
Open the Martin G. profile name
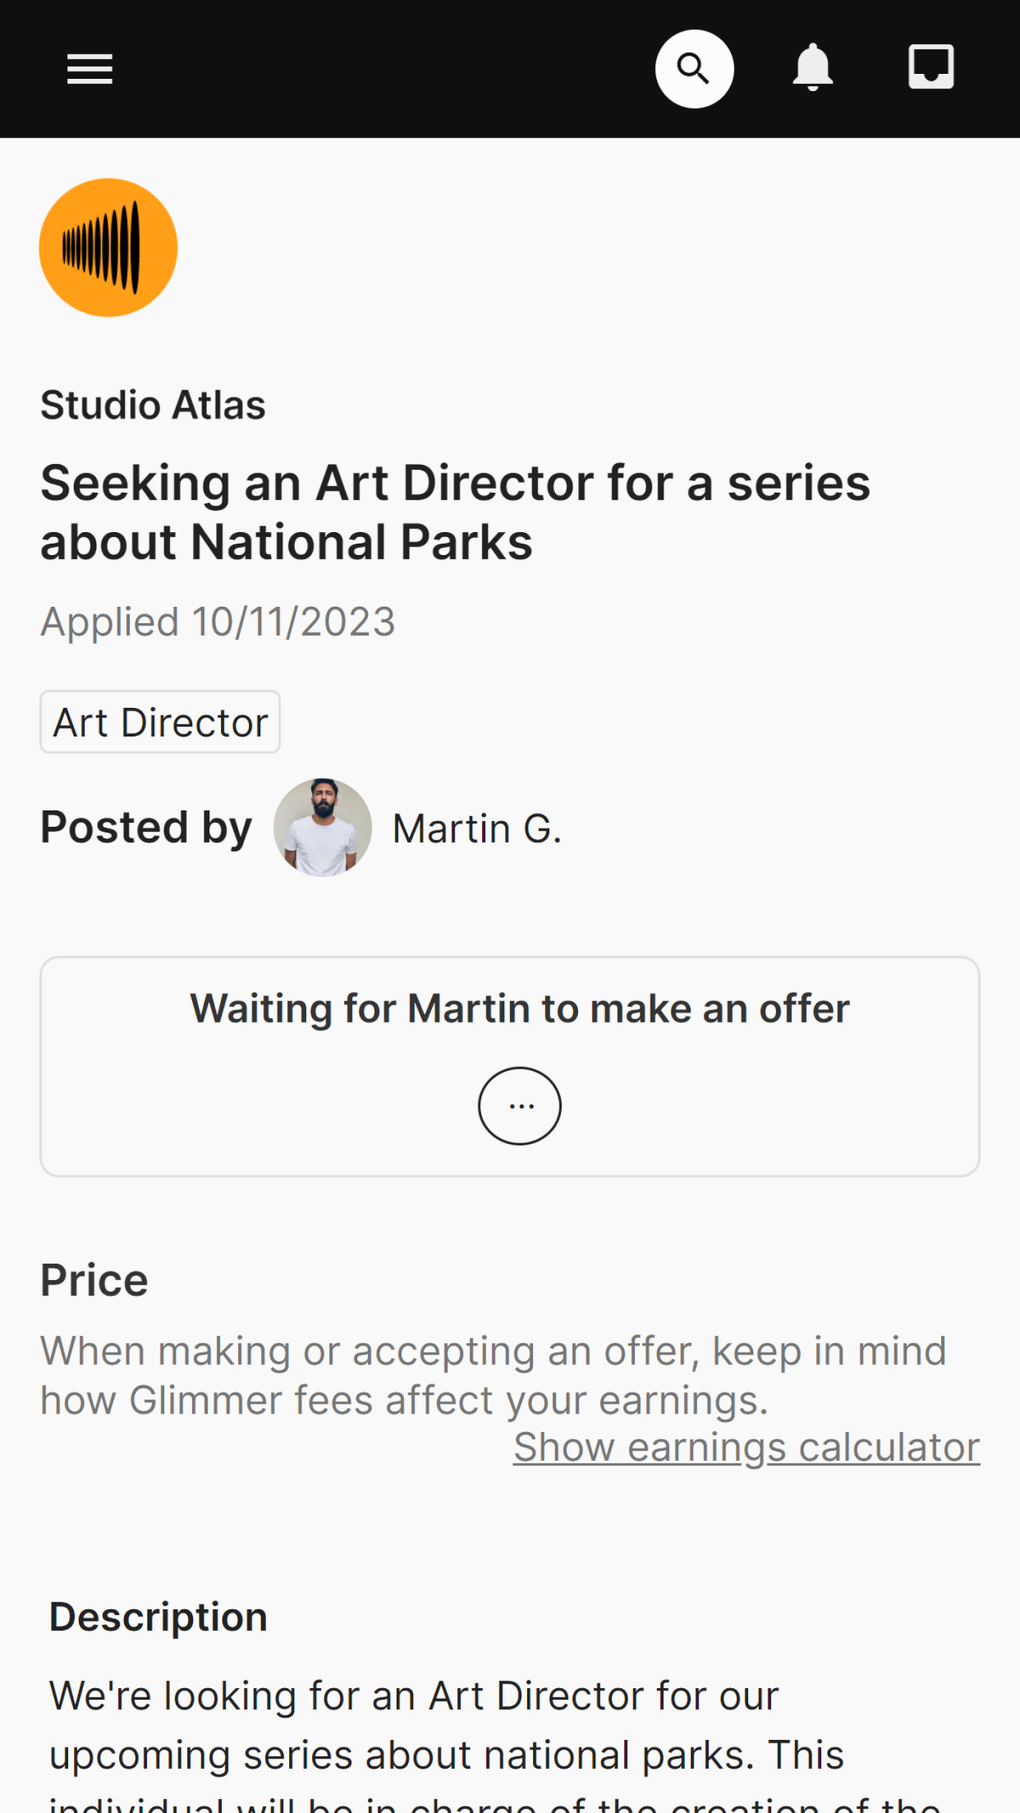[x=477, y=829]
